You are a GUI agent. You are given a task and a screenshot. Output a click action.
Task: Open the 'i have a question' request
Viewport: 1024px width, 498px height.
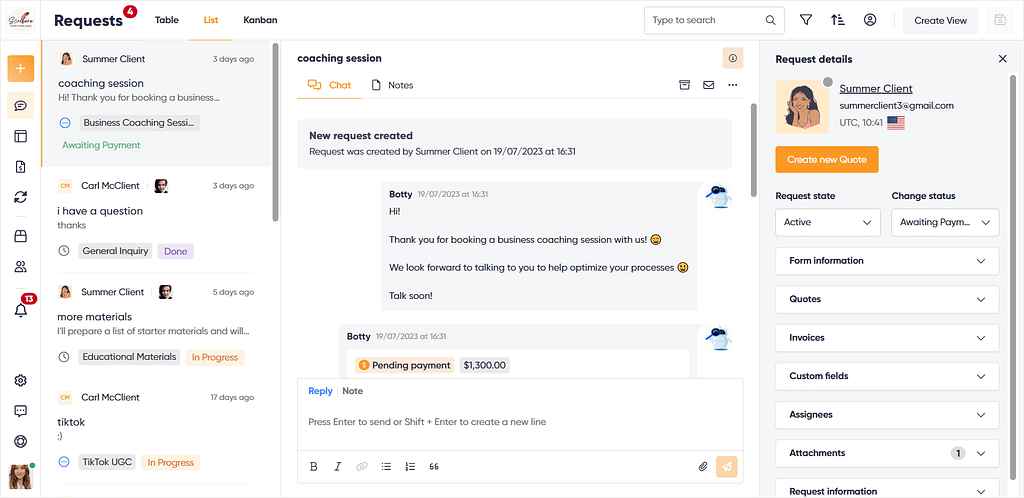155,219
